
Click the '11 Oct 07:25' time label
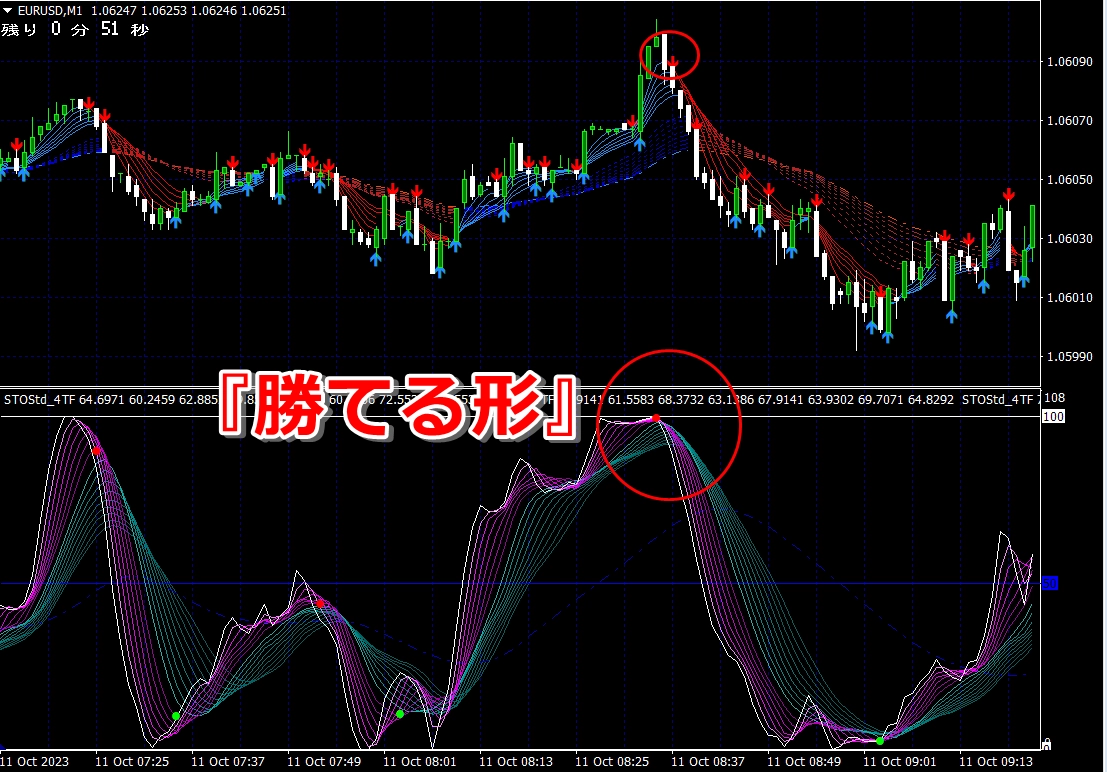click(x=132, y=761)
